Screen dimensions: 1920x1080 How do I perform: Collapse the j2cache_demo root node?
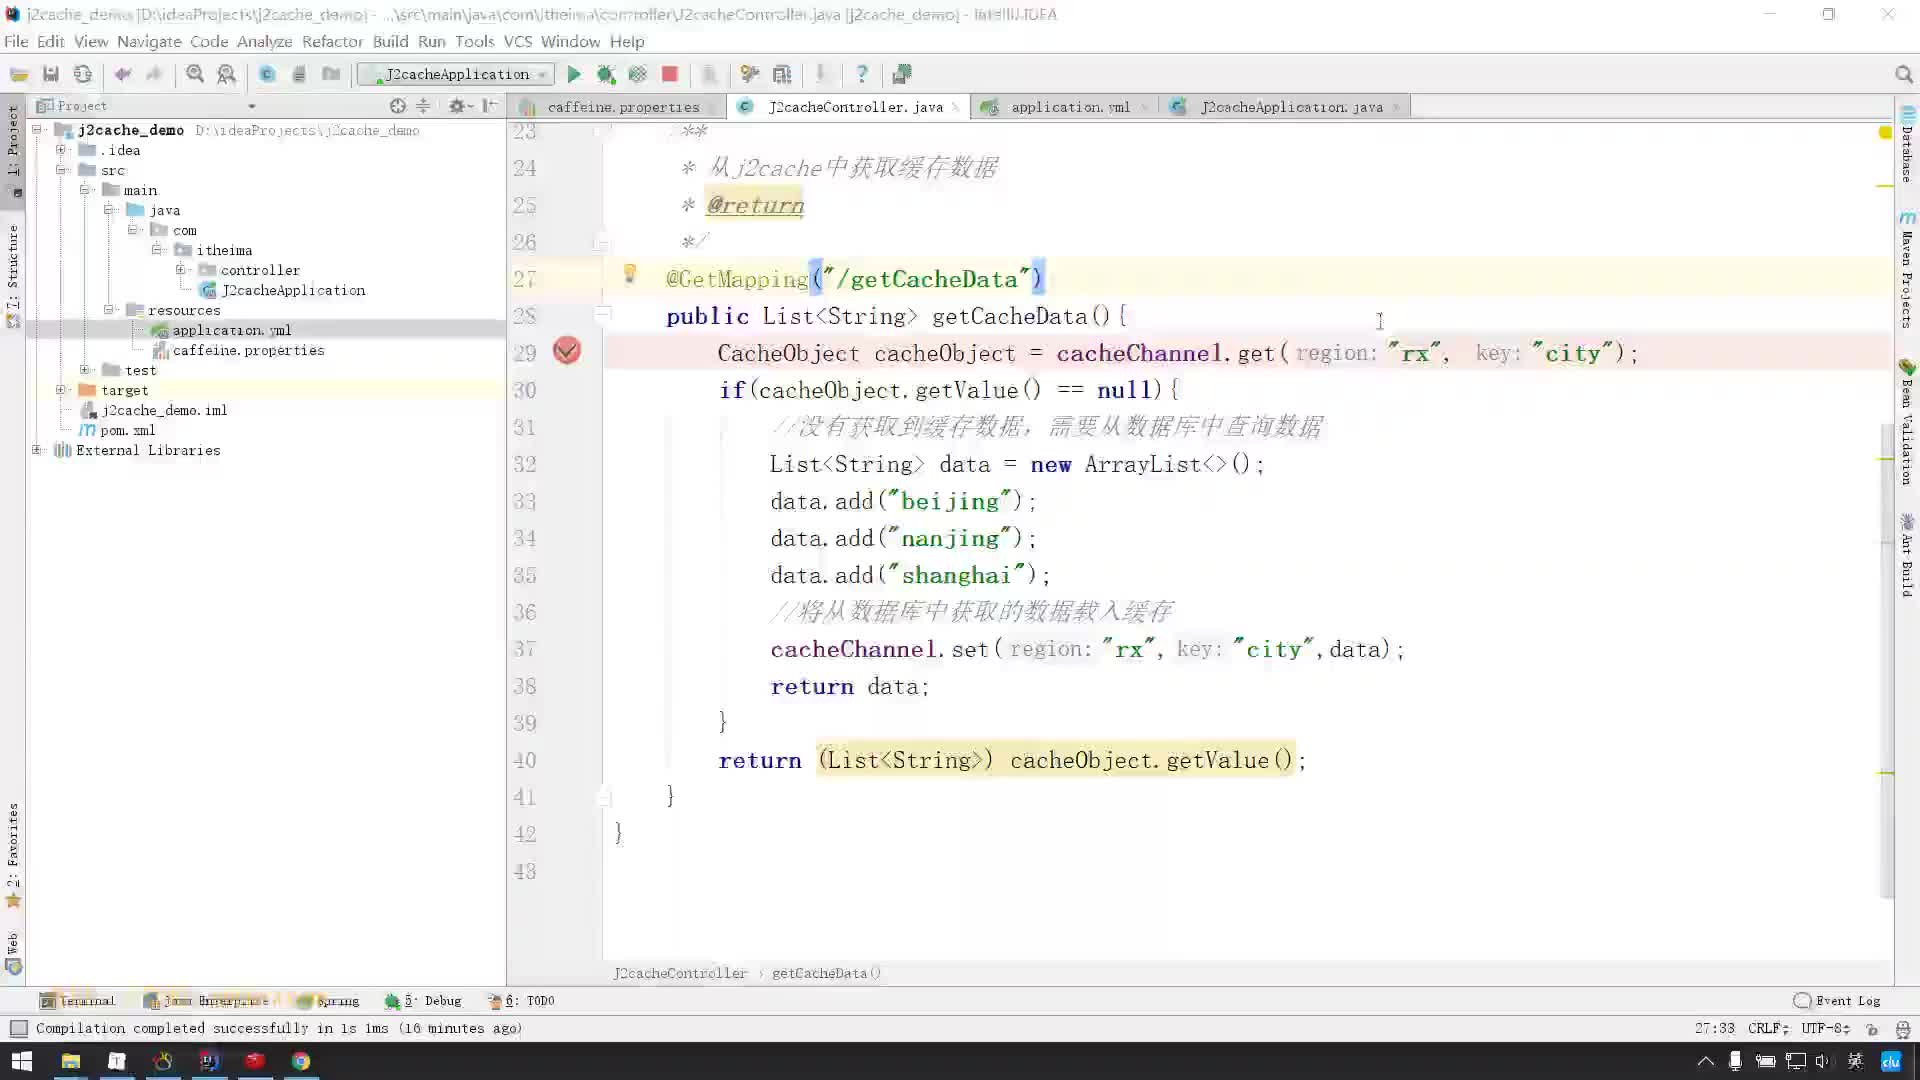tap(37, 130)
